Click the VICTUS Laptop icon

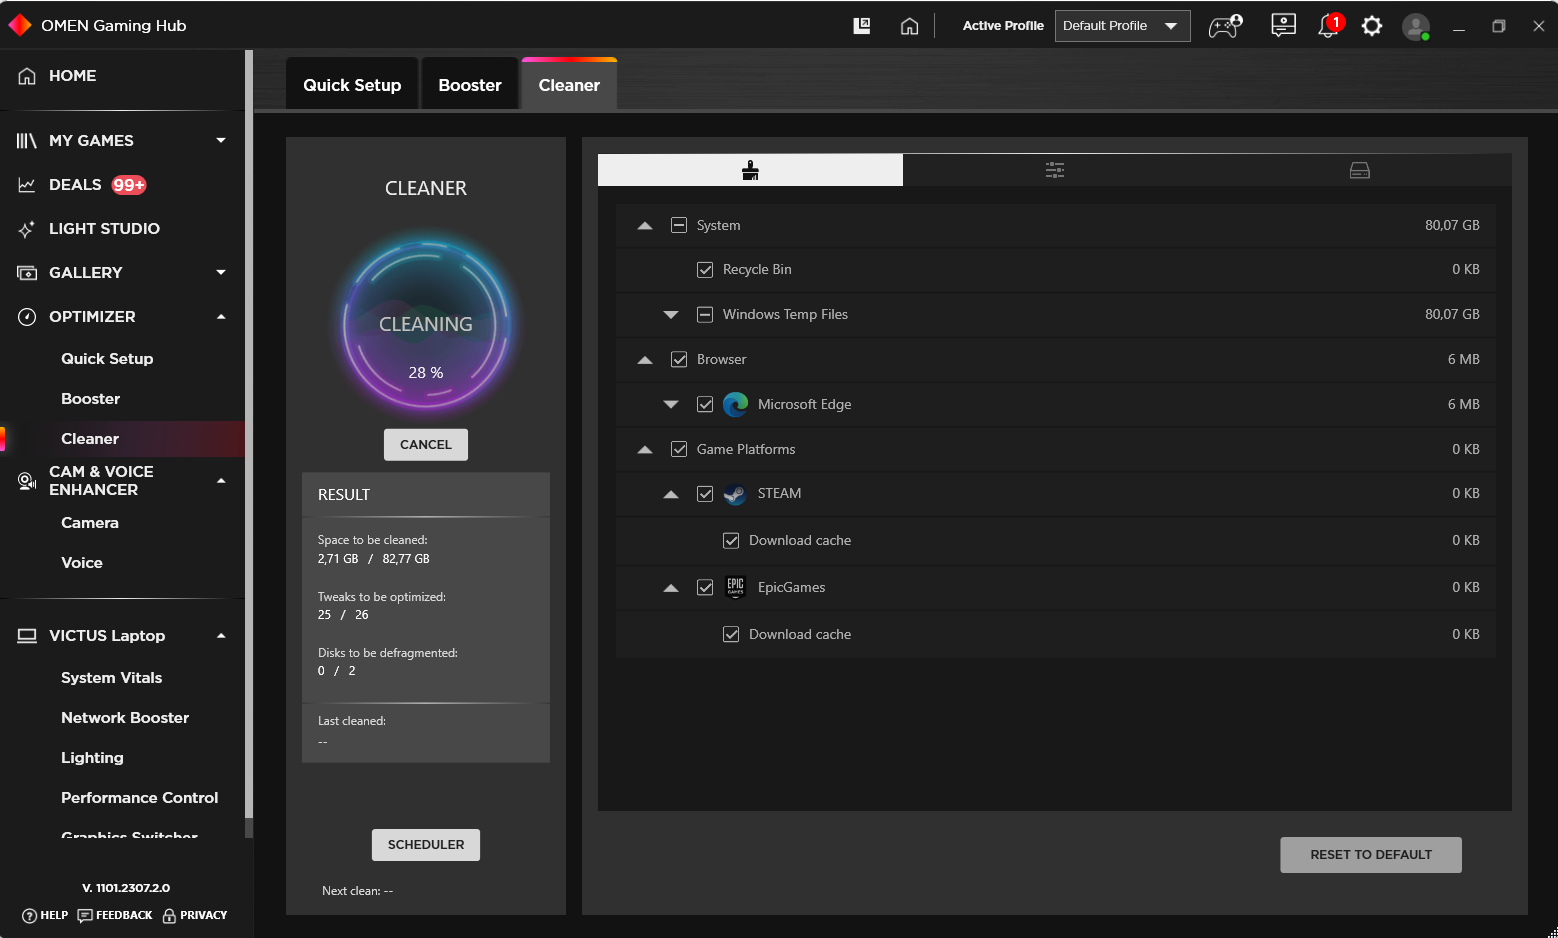(27, 636)
